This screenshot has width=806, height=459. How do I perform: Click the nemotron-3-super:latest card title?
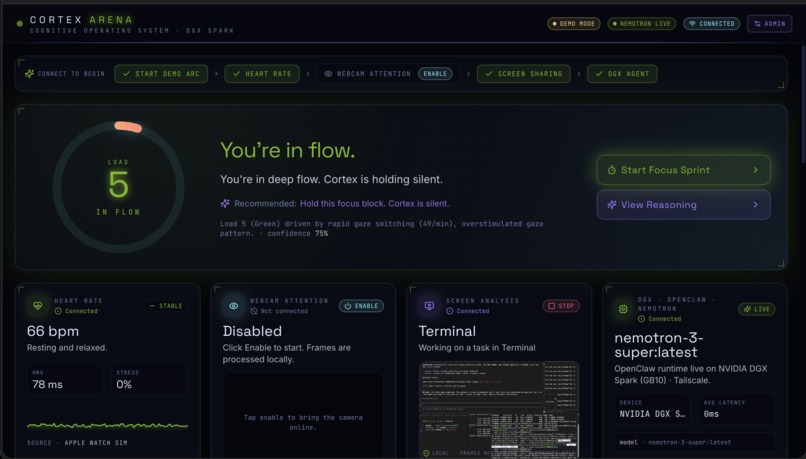click(x=659, y=345)
